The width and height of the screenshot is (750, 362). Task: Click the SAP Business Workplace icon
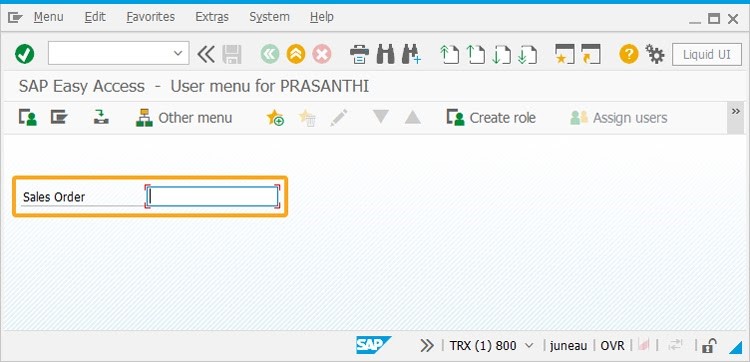click(101, 117)
